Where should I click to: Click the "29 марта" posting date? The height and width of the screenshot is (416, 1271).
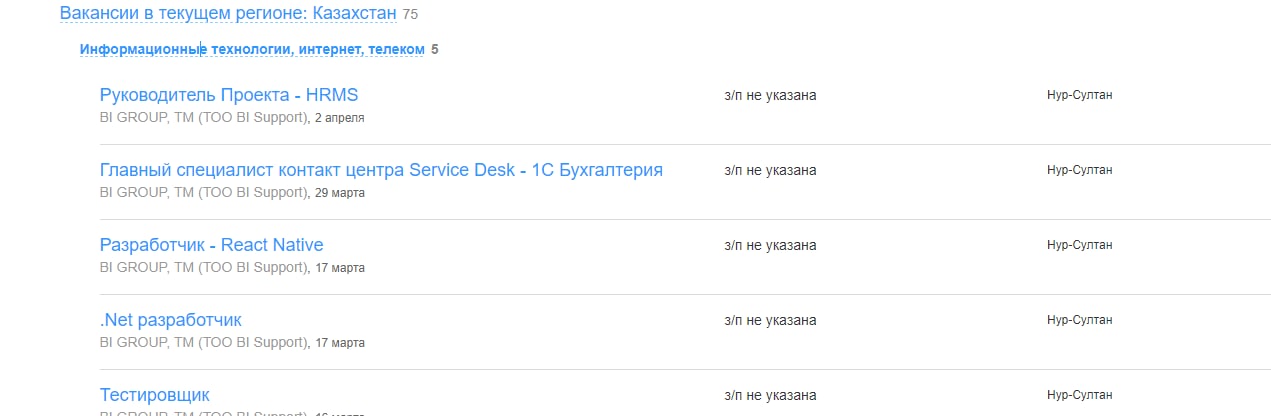[x=340, y=193]
